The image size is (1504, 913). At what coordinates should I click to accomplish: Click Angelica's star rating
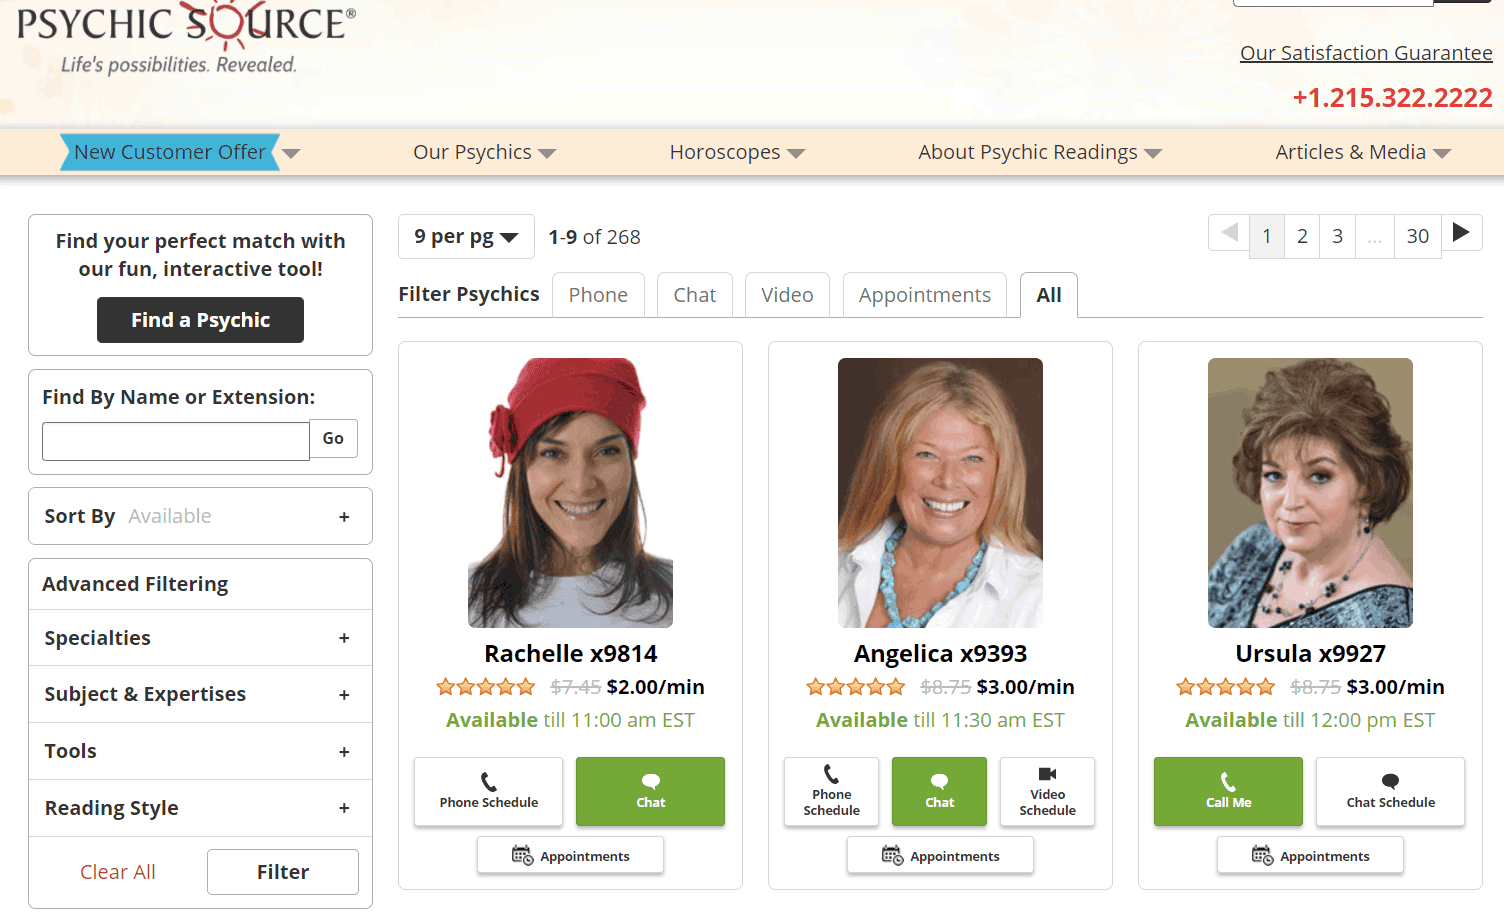point(856,687)
